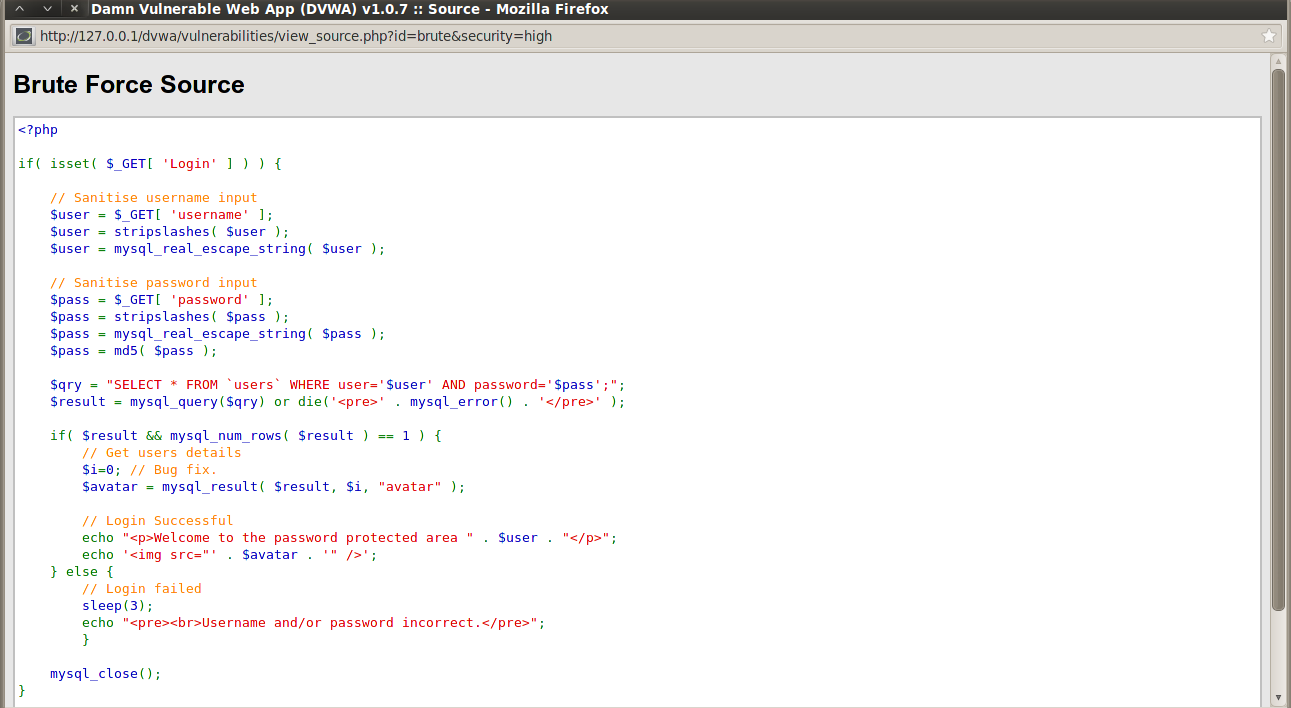Click the comment '// Sanitise password input'
The image size is (1291, 708).
point(154,282)
